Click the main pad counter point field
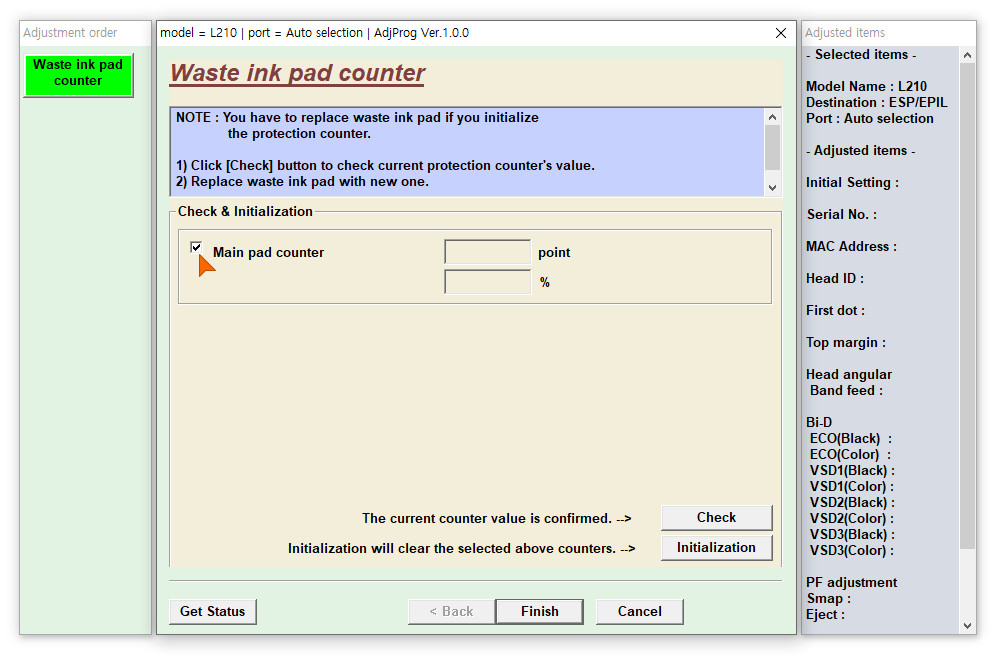This screenshot has height=656, width=993. pyautogui.click(x=488, y=252)
